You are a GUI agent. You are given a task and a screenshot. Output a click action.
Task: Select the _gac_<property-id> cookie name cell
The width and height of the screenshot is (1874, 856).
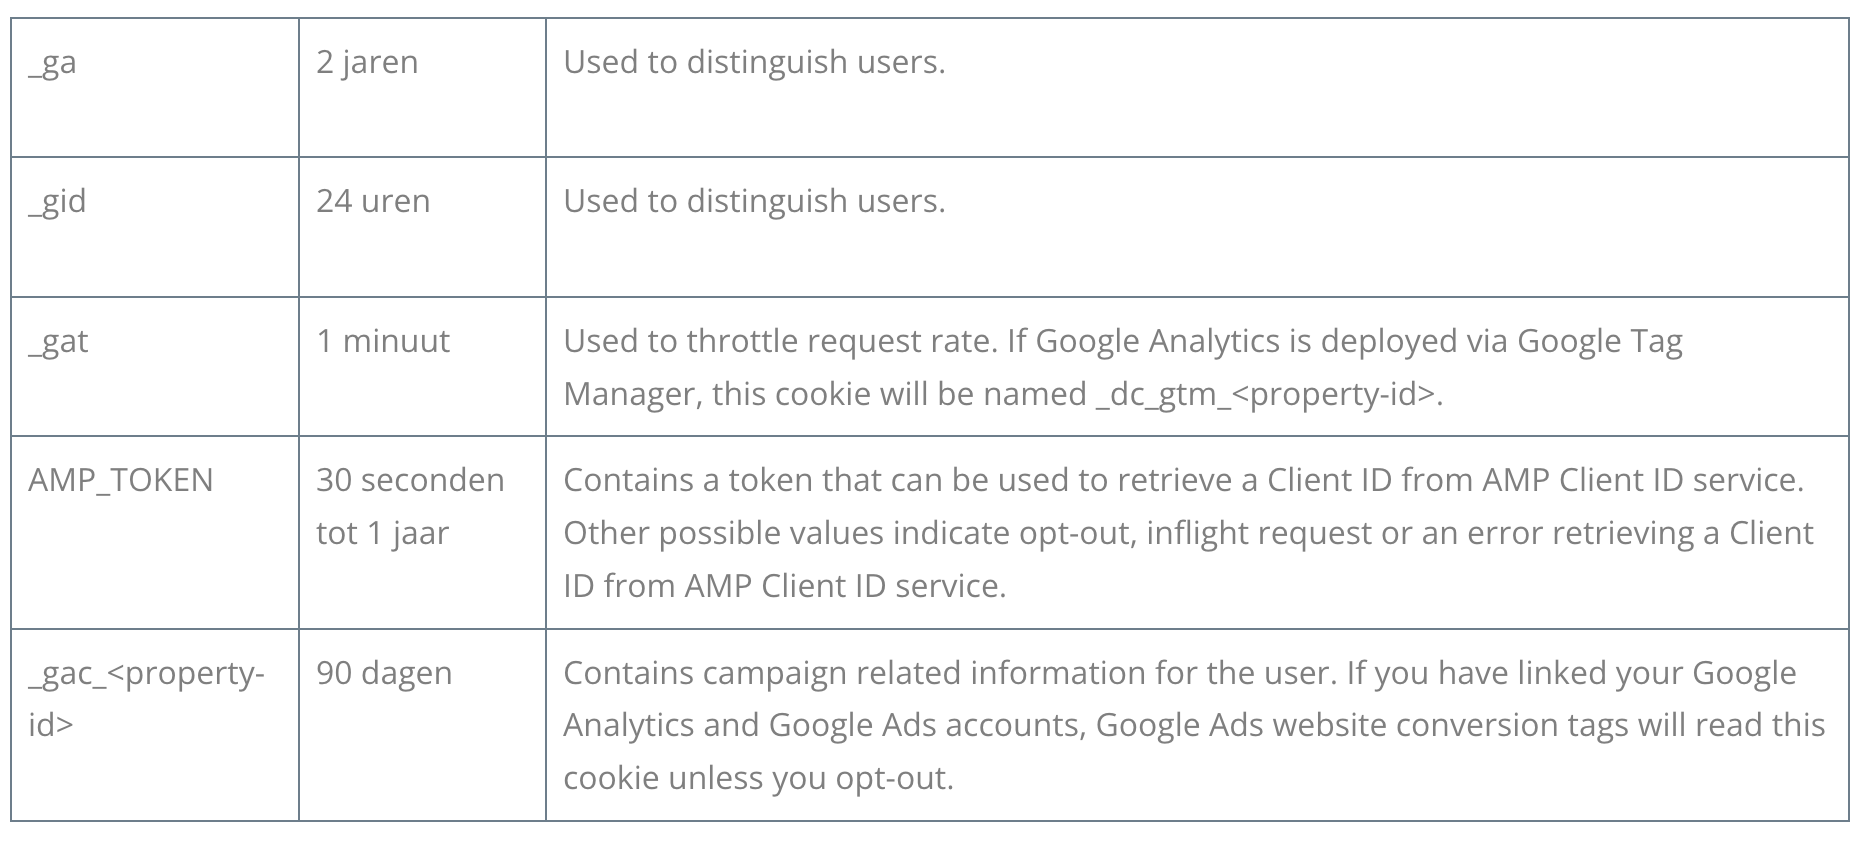(146, 698)
